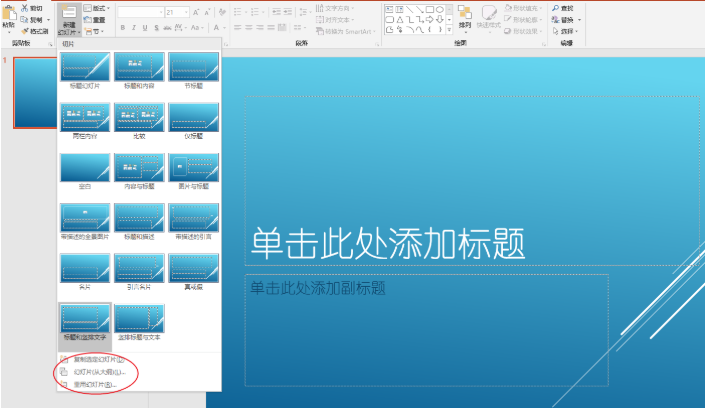Toggle Italic formatting button
Viewport: 705px width, 408px height.
coord(134,29)
